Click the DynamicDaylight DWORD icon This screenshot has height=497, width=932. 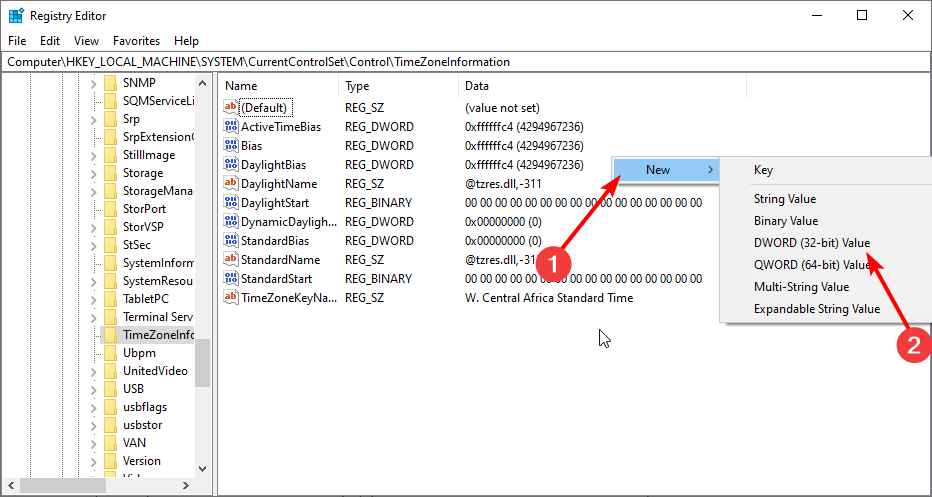coord(230,222)
